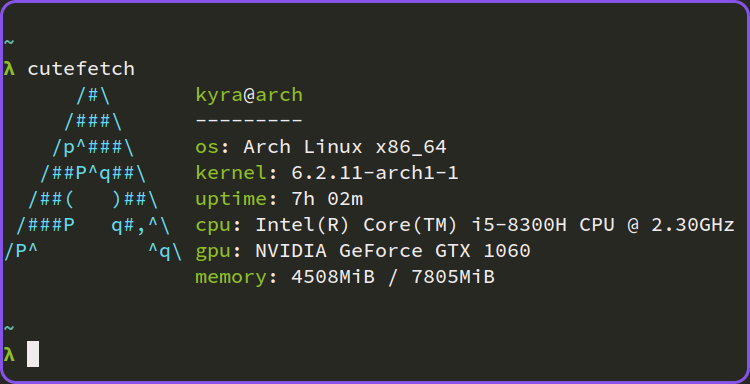Image resolution: width=750 pixels, height=384 pixels.
Task: Select the kernel label
Action: 232,173
